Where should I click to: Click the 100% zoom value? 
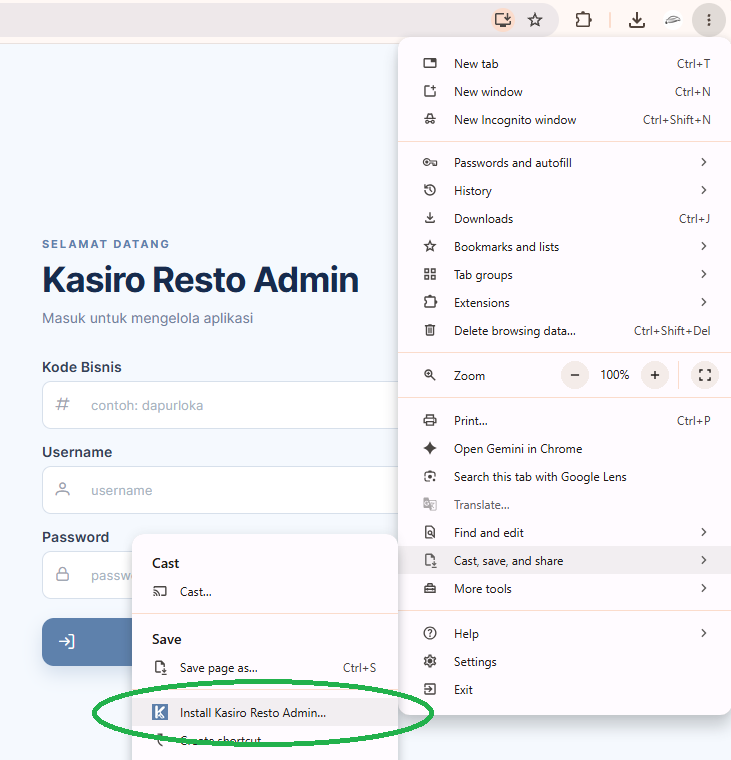coord(615,375)
